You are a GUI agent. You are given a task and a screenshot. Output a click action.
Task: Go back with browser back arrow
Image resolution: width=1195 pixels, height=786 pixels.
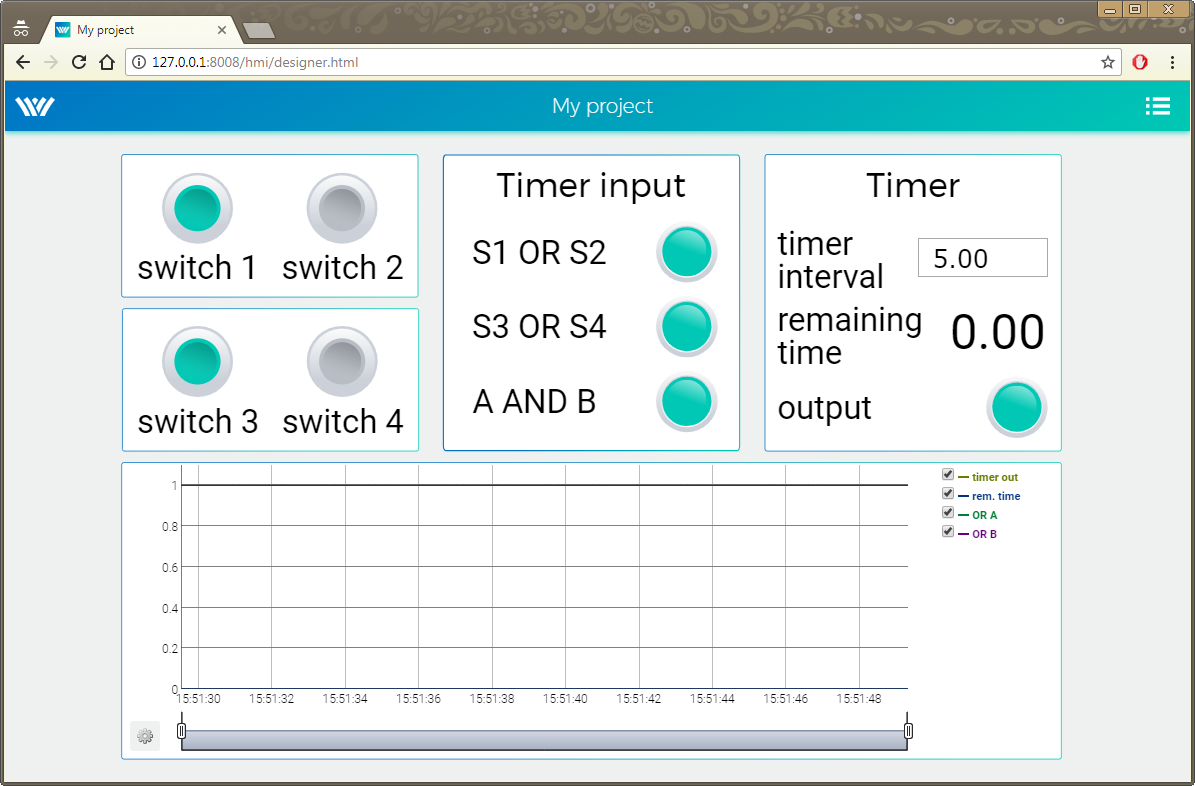tap(23, 63)
